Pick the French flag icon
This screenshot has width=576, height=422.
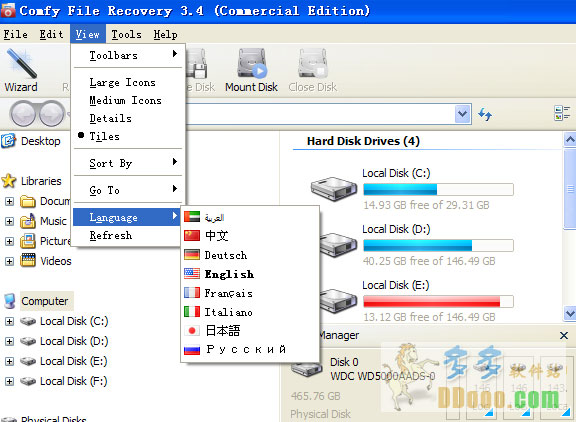pos(192,293)
